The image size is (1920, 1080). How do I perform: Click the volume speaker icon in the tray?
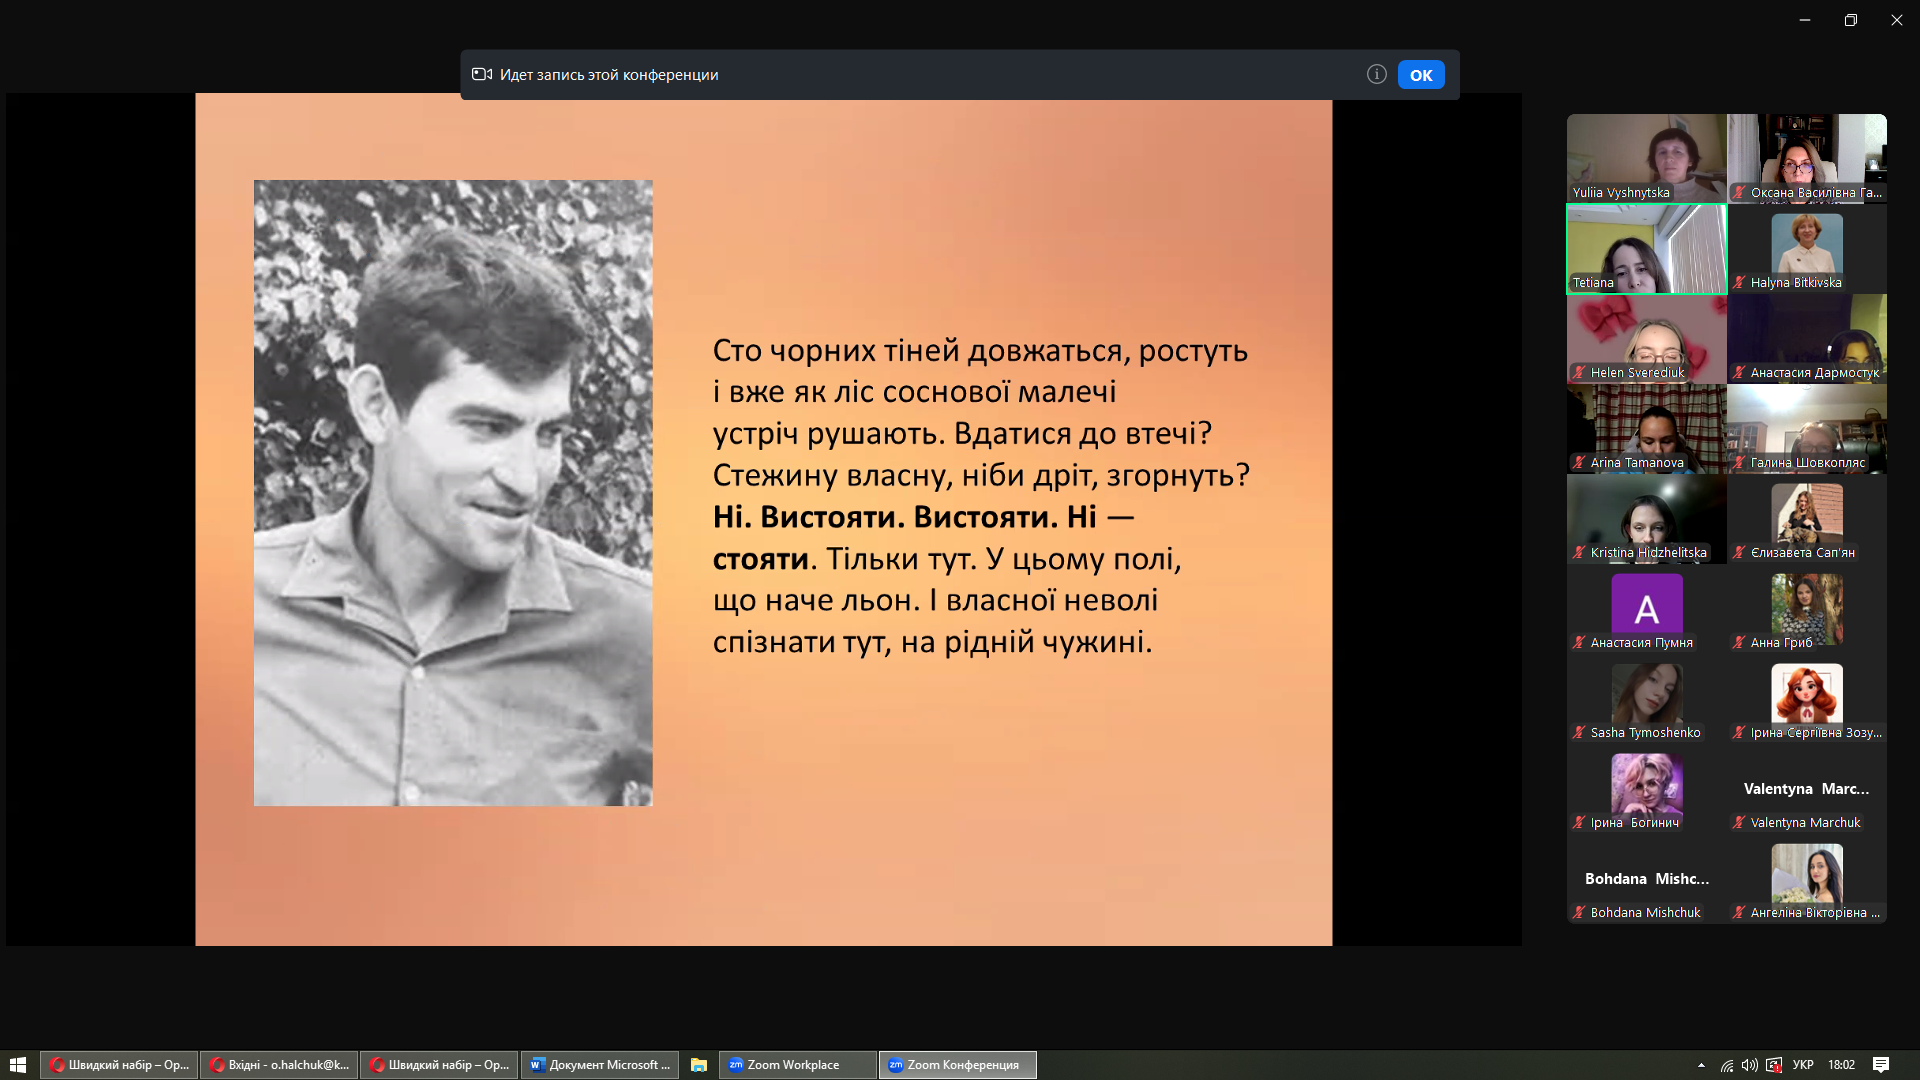tap(1749, 1065)
